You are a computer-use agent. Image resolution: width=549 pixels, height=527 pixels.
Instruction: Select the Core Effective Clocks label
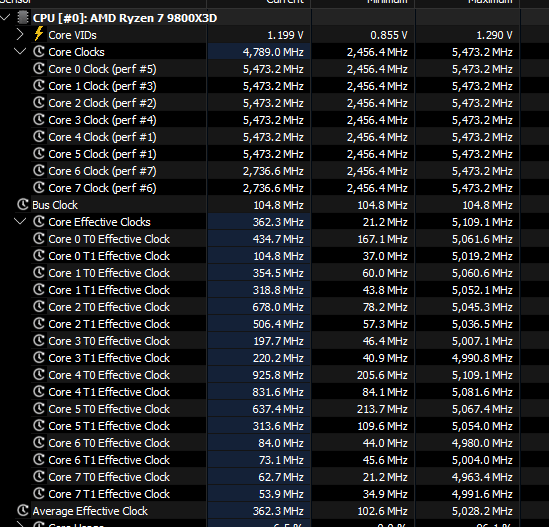click(x=99, y=222)
